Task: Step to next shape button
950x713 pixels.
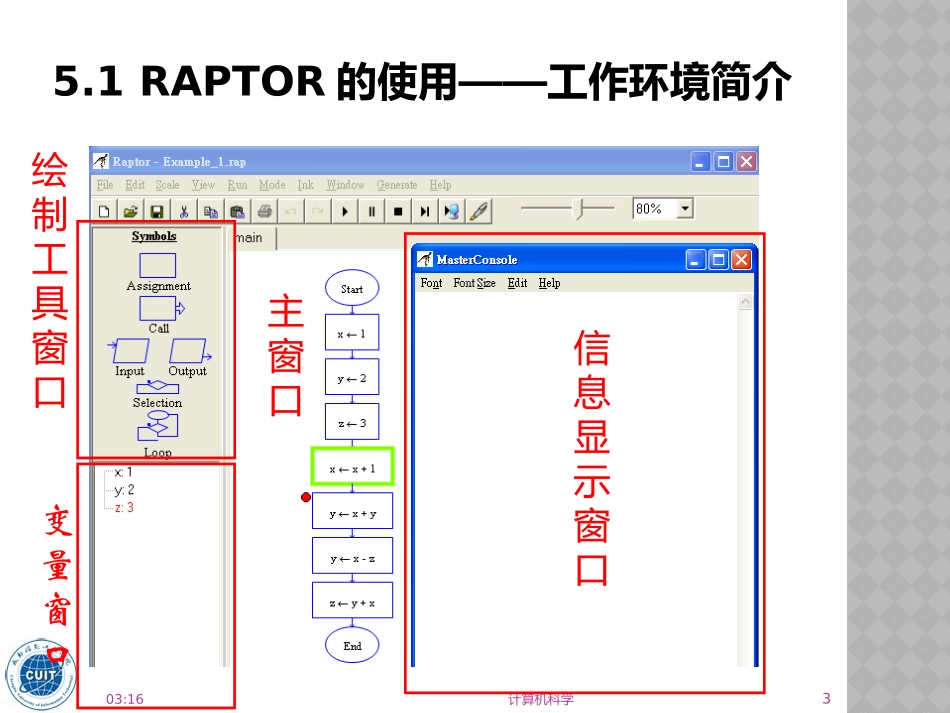Action: pyautogui.click(x=424, y=211)
